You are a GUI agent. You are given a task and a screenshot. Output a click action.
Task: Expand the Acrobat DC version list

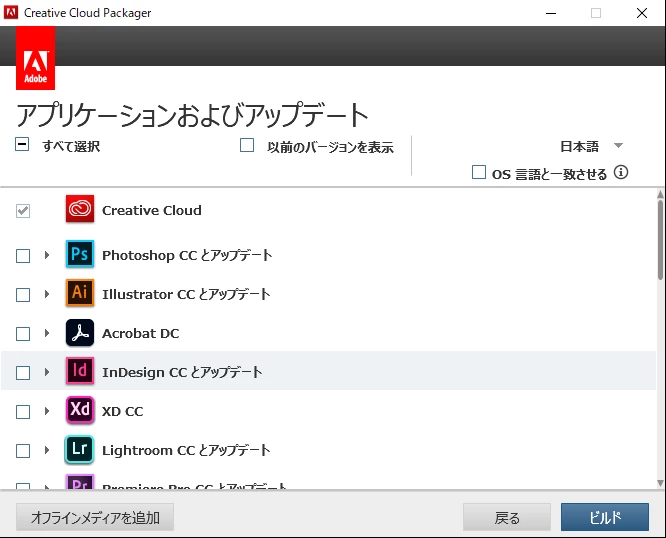pos(47,333)
